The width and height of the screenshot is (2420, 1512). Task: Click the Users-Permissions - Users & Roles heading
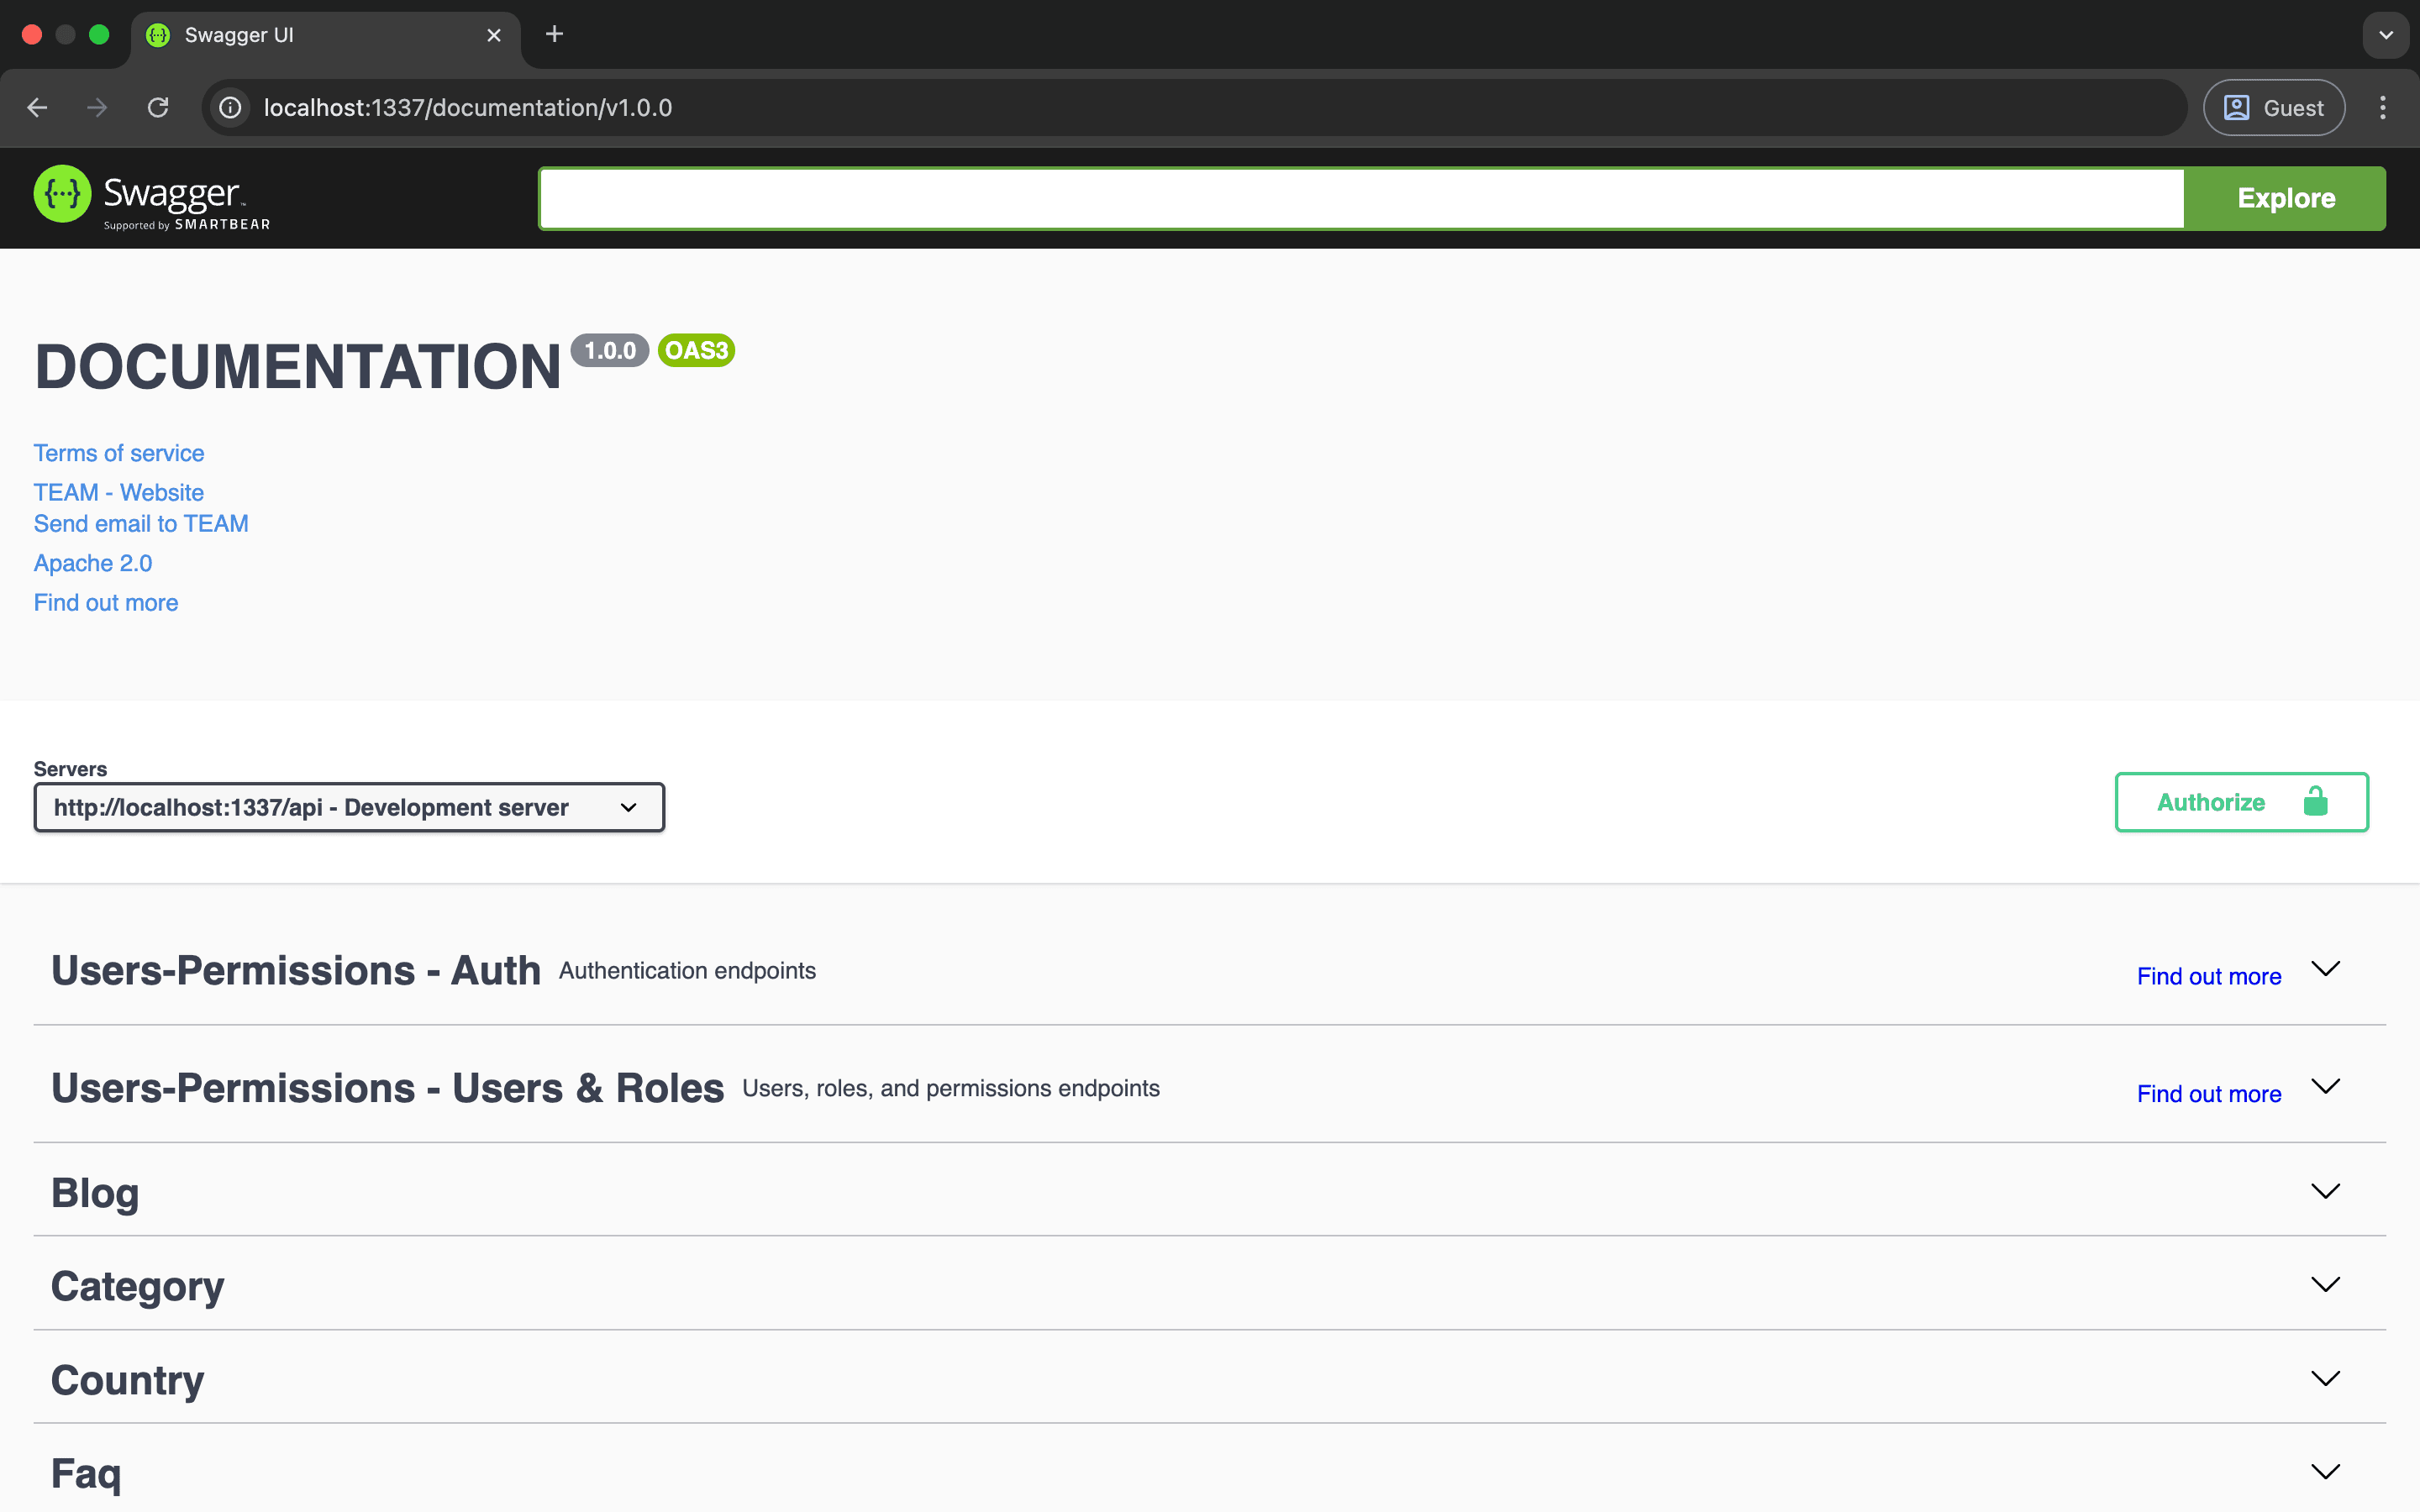(x=388, y=1088)
